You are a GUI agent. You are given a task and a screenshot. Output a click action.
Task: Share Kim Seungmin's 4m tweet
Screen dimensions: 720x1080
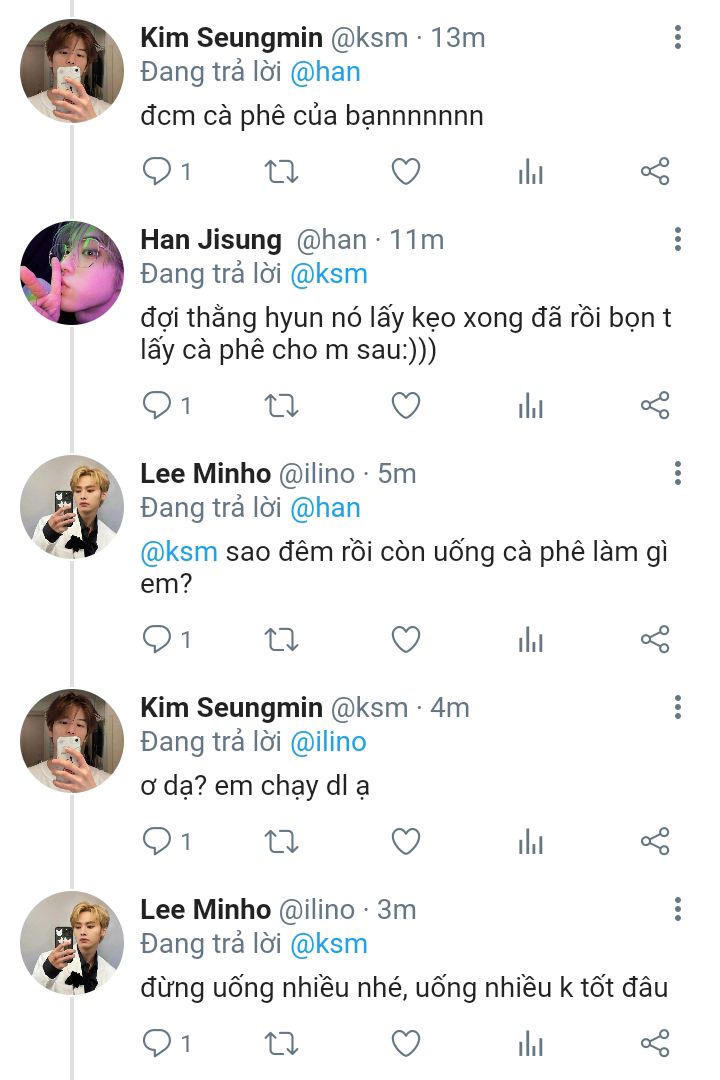[x=655, y=842]
